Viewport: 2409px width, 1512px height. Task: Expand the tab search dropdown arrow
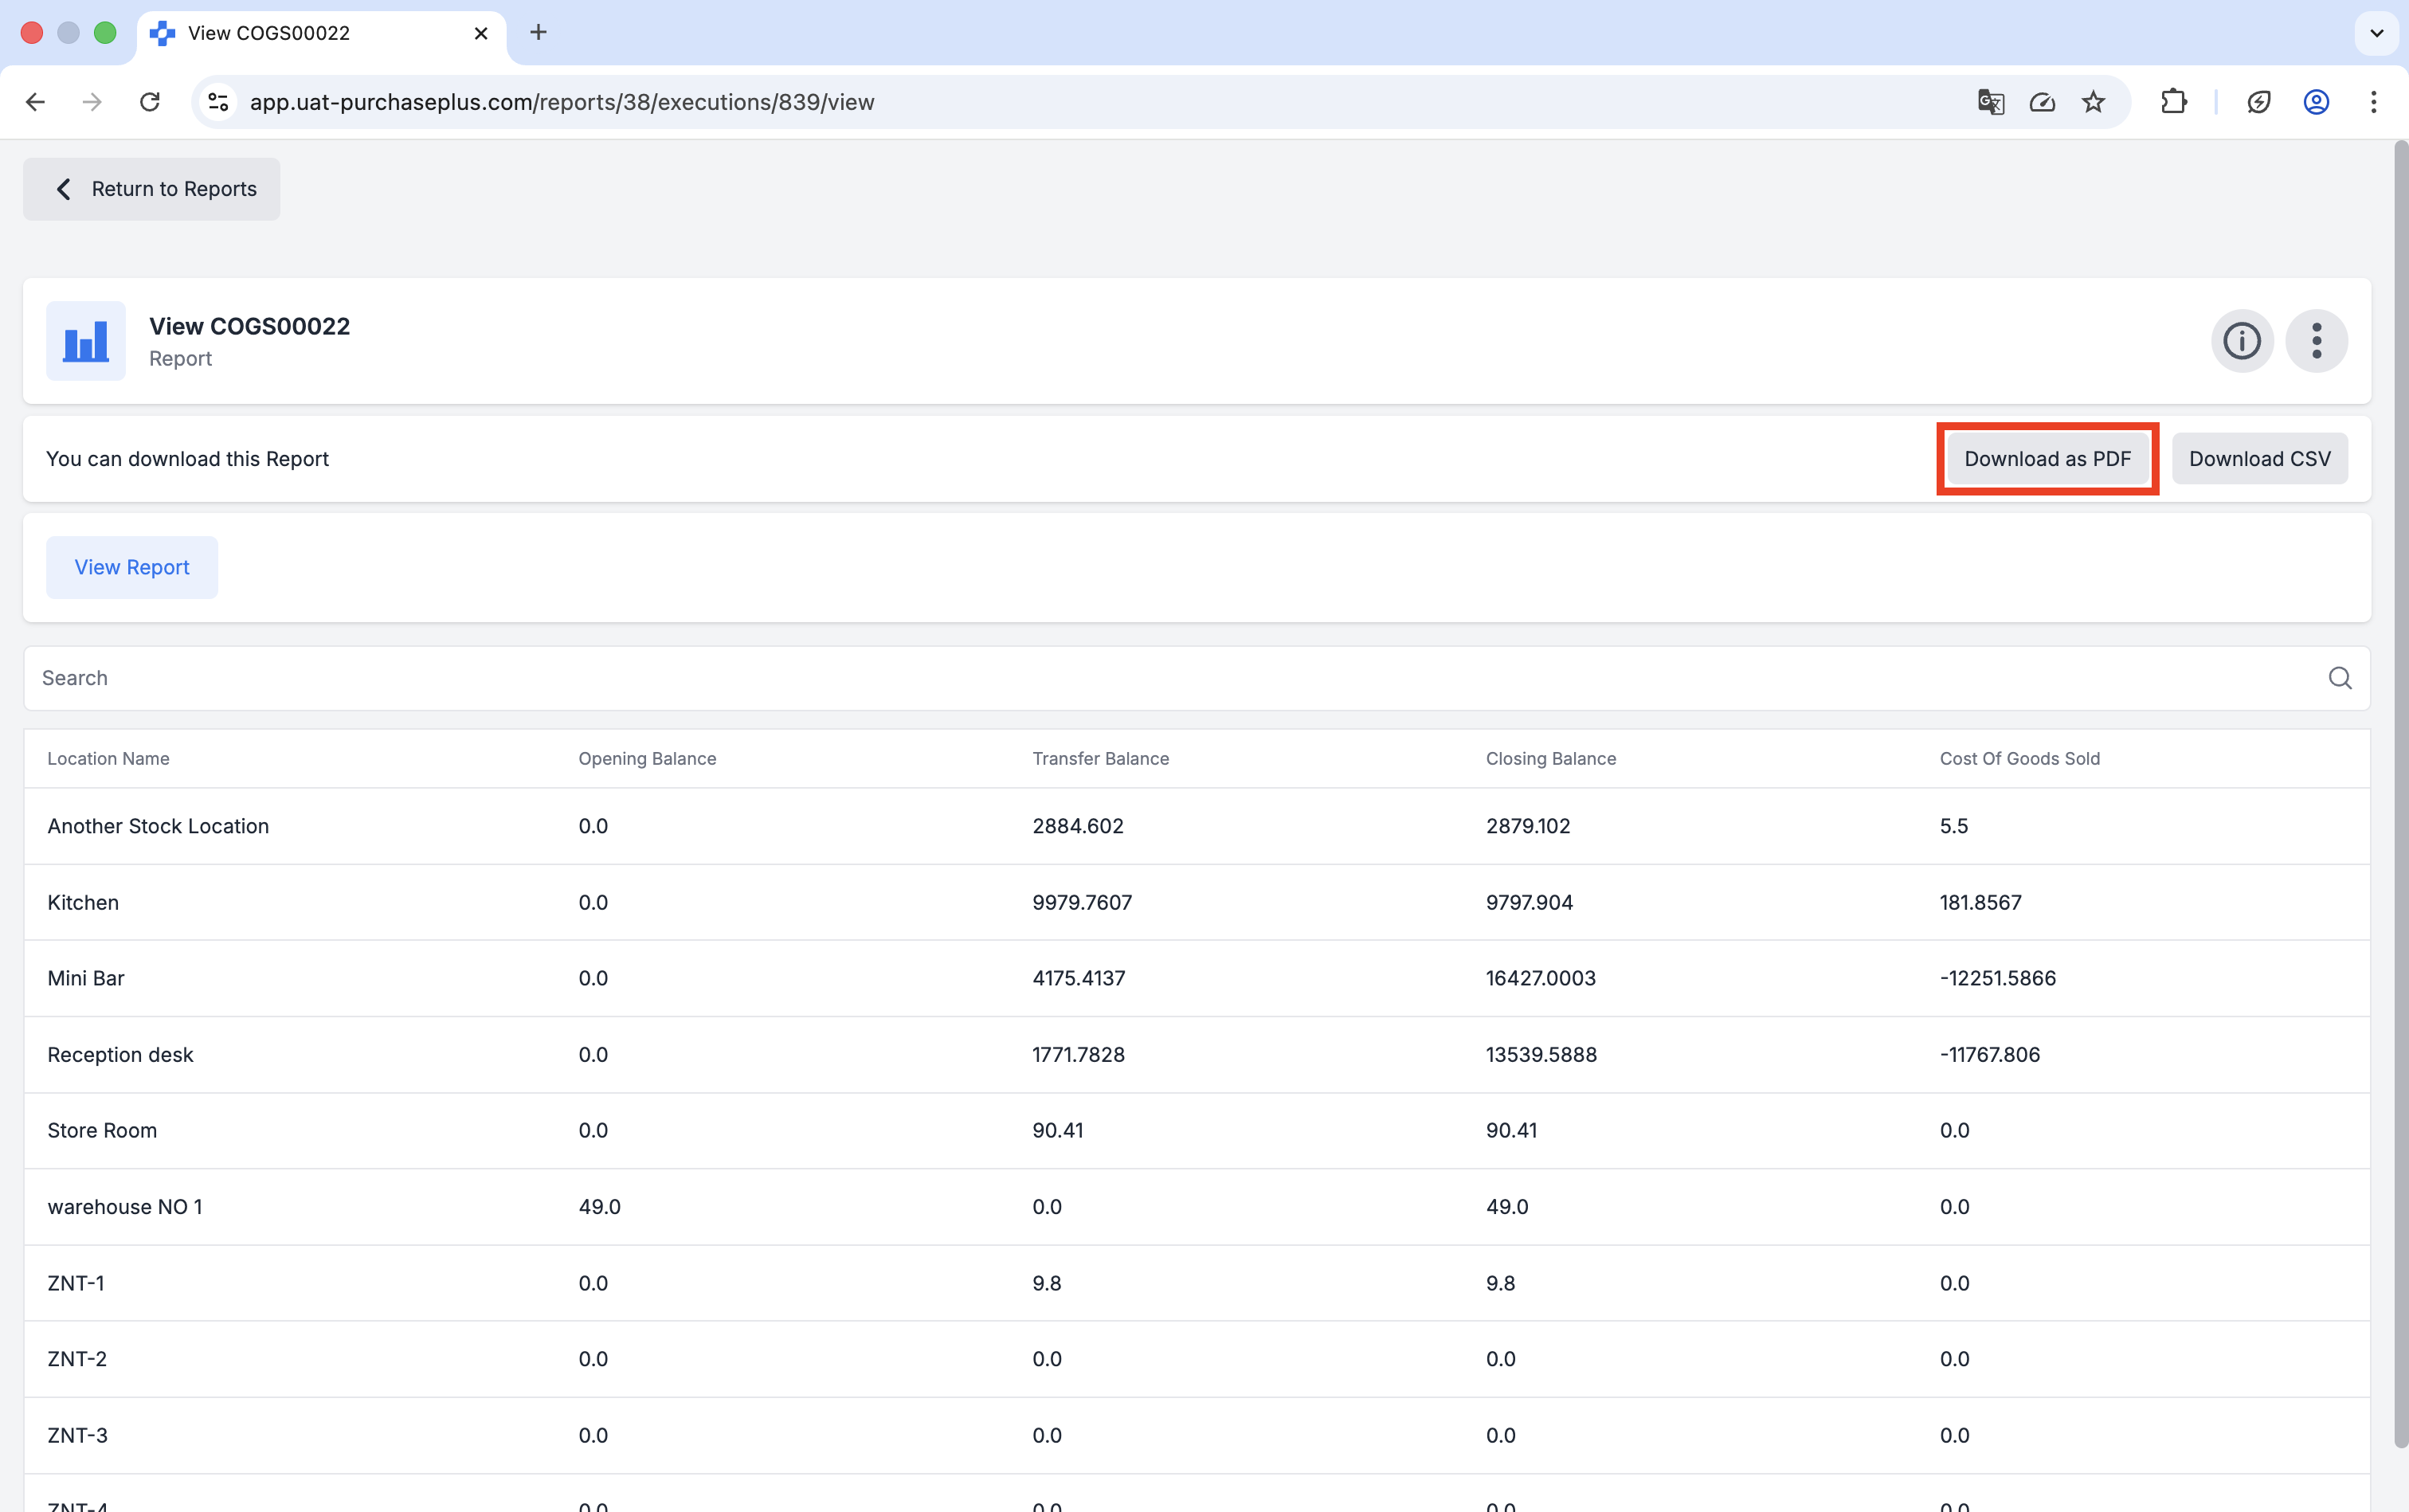point(2376,33)
